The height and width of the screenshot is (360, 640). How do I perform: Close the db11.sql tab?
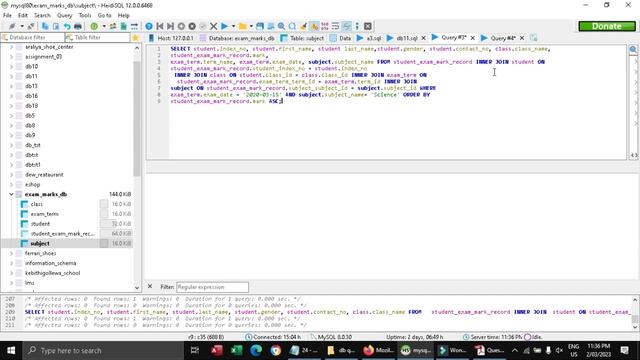[x=423, y=38]
